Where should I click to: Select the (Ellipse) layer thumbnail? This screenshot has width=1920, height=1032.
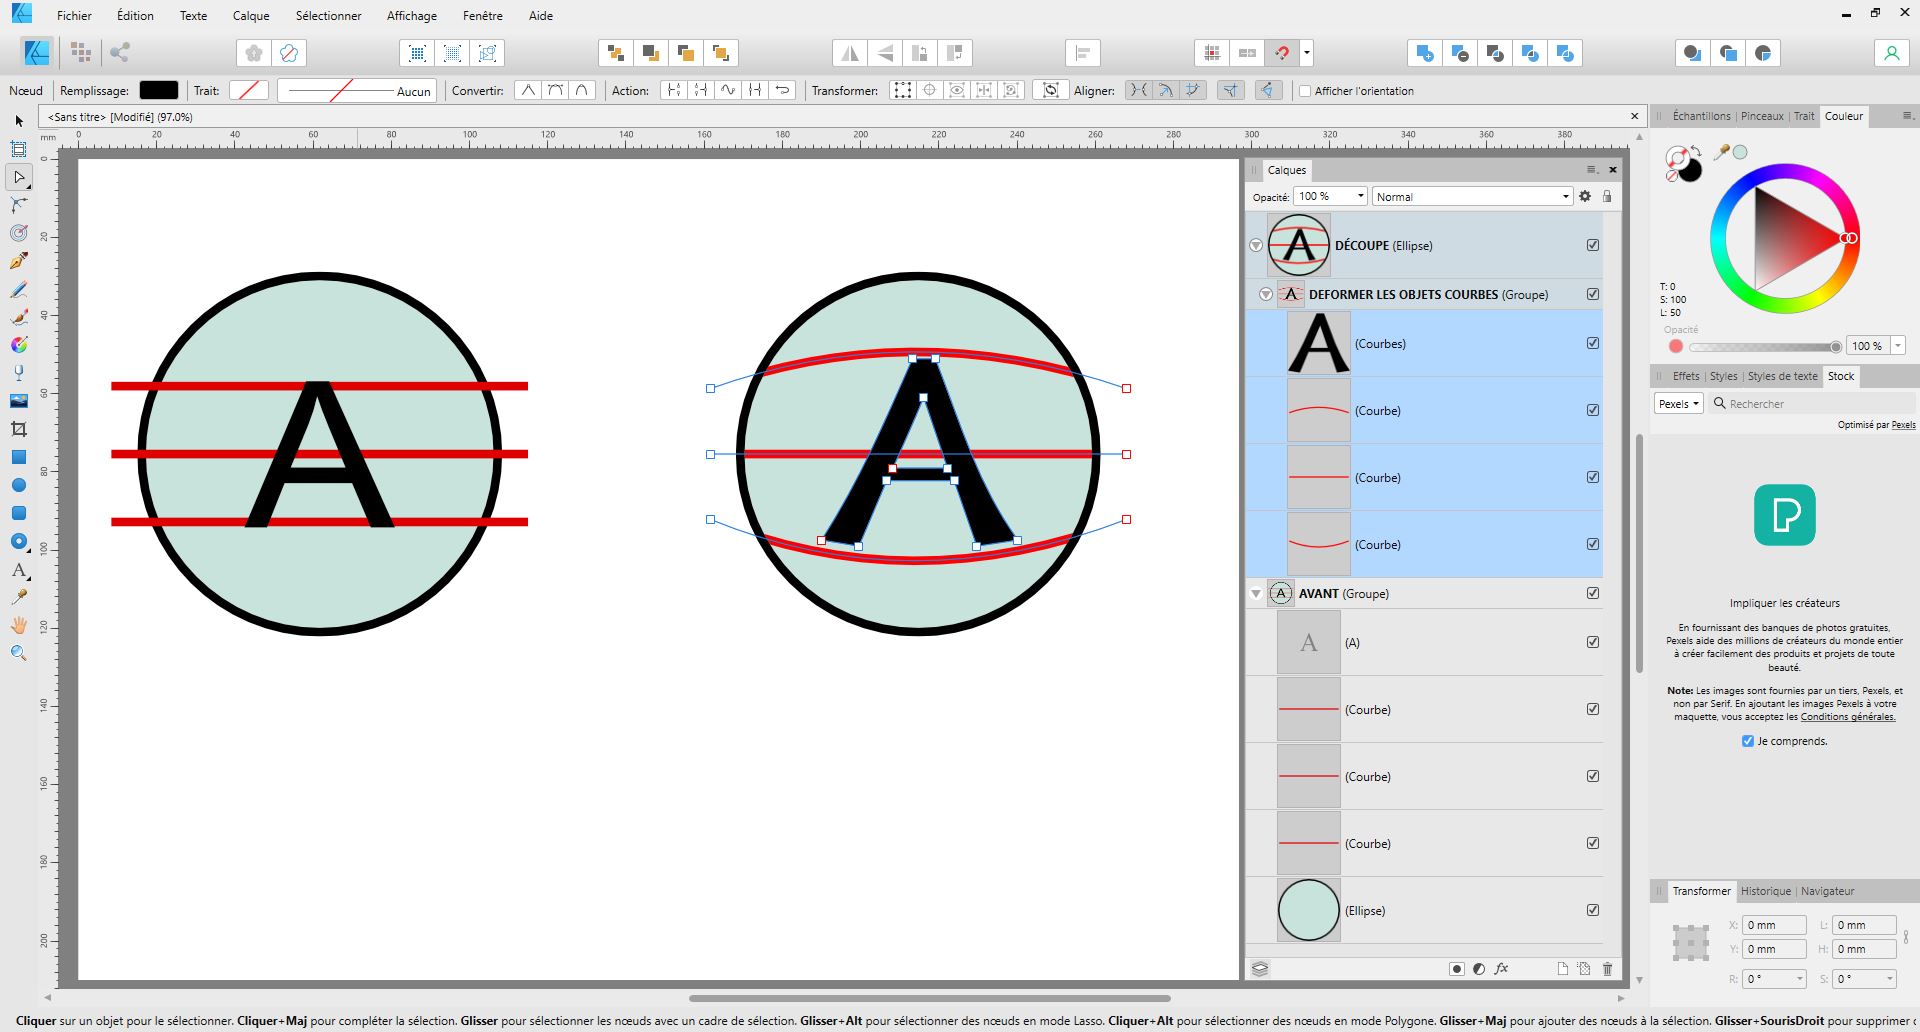(x=1308, y=910)
